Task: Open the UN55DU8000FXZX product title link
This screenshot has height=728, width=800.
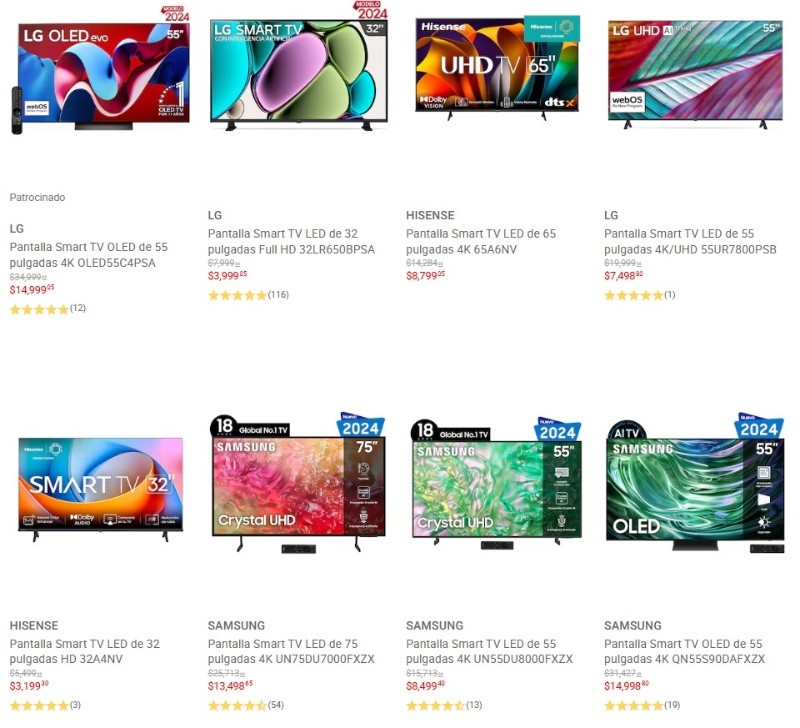Action: 489,651
